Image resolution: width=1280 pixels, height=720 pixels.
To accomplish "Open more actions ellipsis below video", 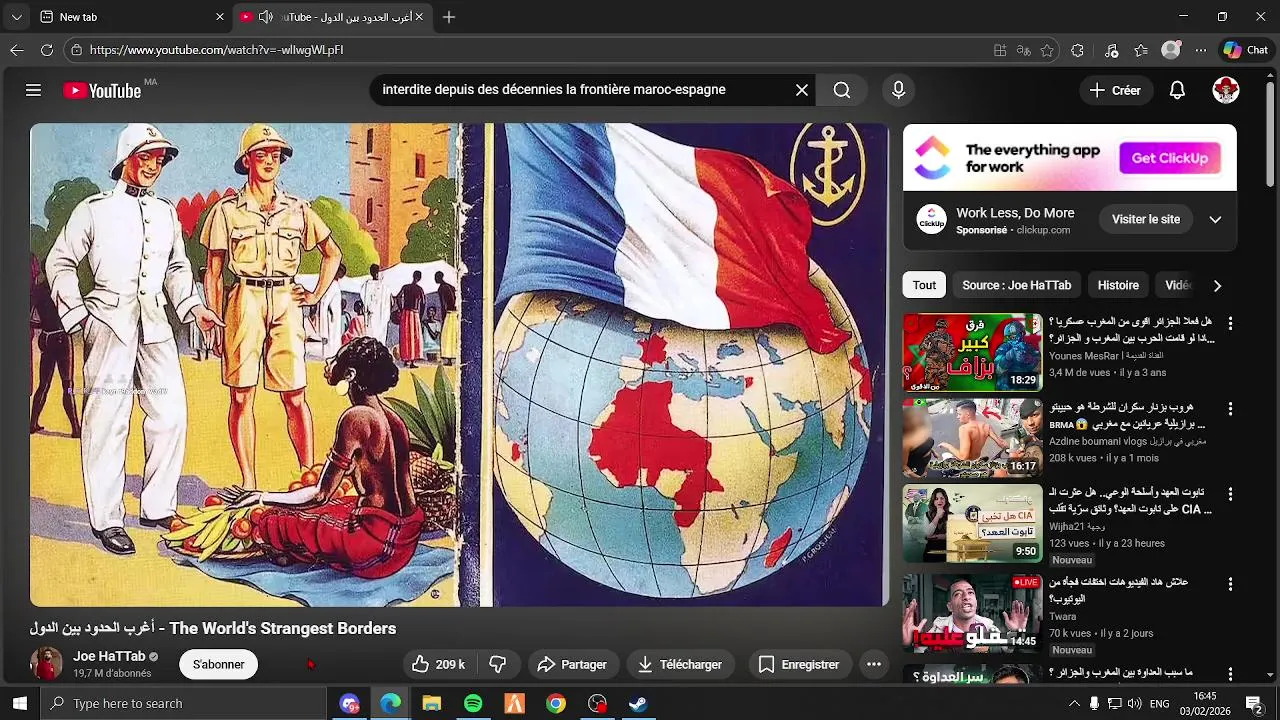I will 873,664.
